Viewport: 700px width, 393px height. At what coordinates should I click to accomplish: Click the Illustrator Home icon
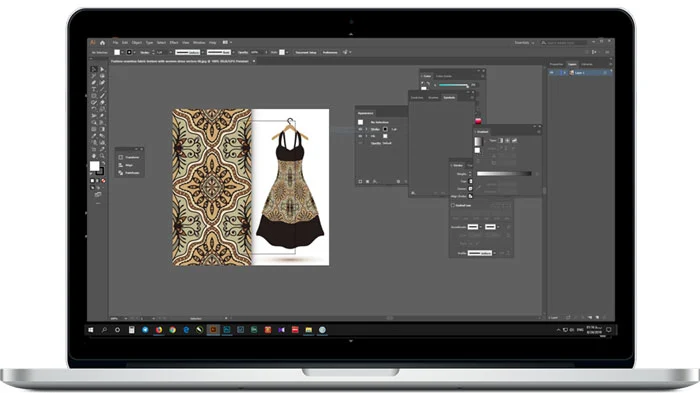click(102, 42)
